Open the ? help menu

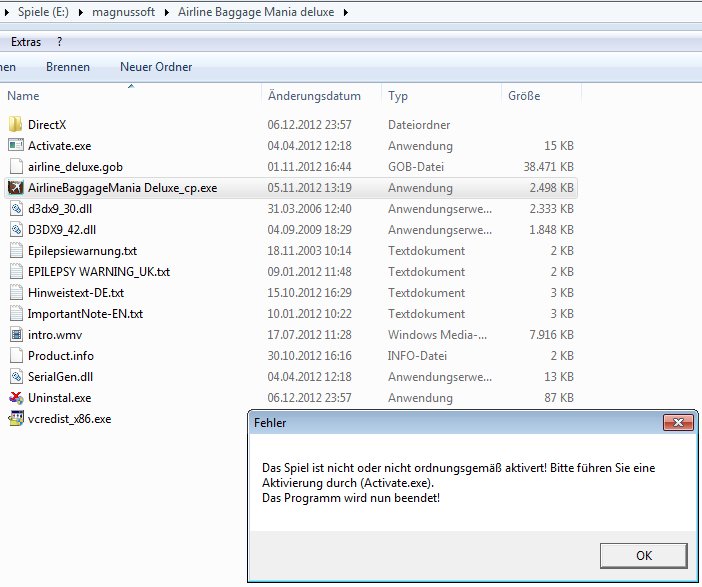[x=60, y=42]
